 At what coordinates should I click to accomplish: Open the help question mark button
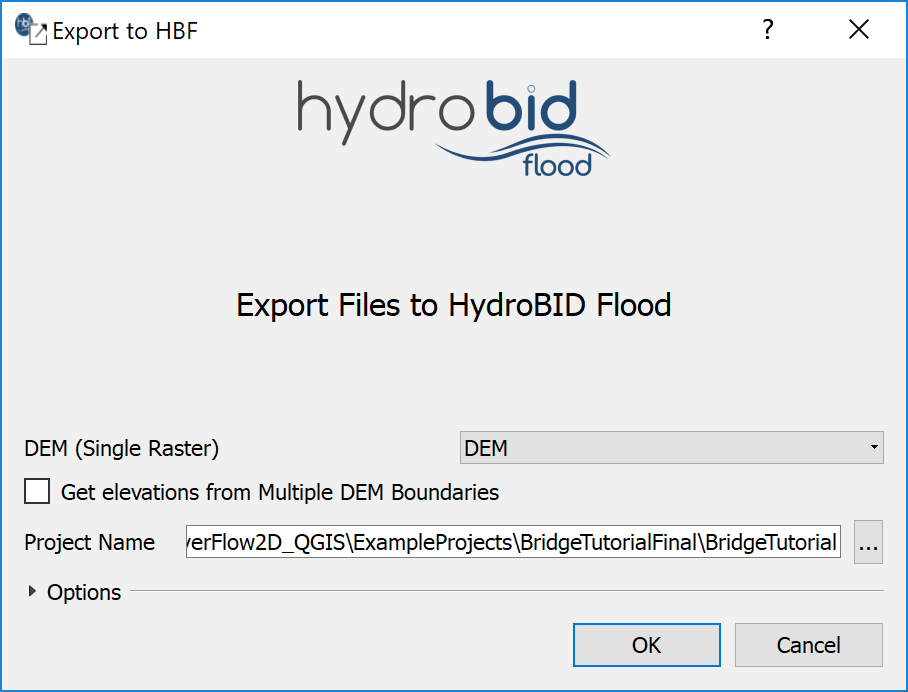[768, 30]
